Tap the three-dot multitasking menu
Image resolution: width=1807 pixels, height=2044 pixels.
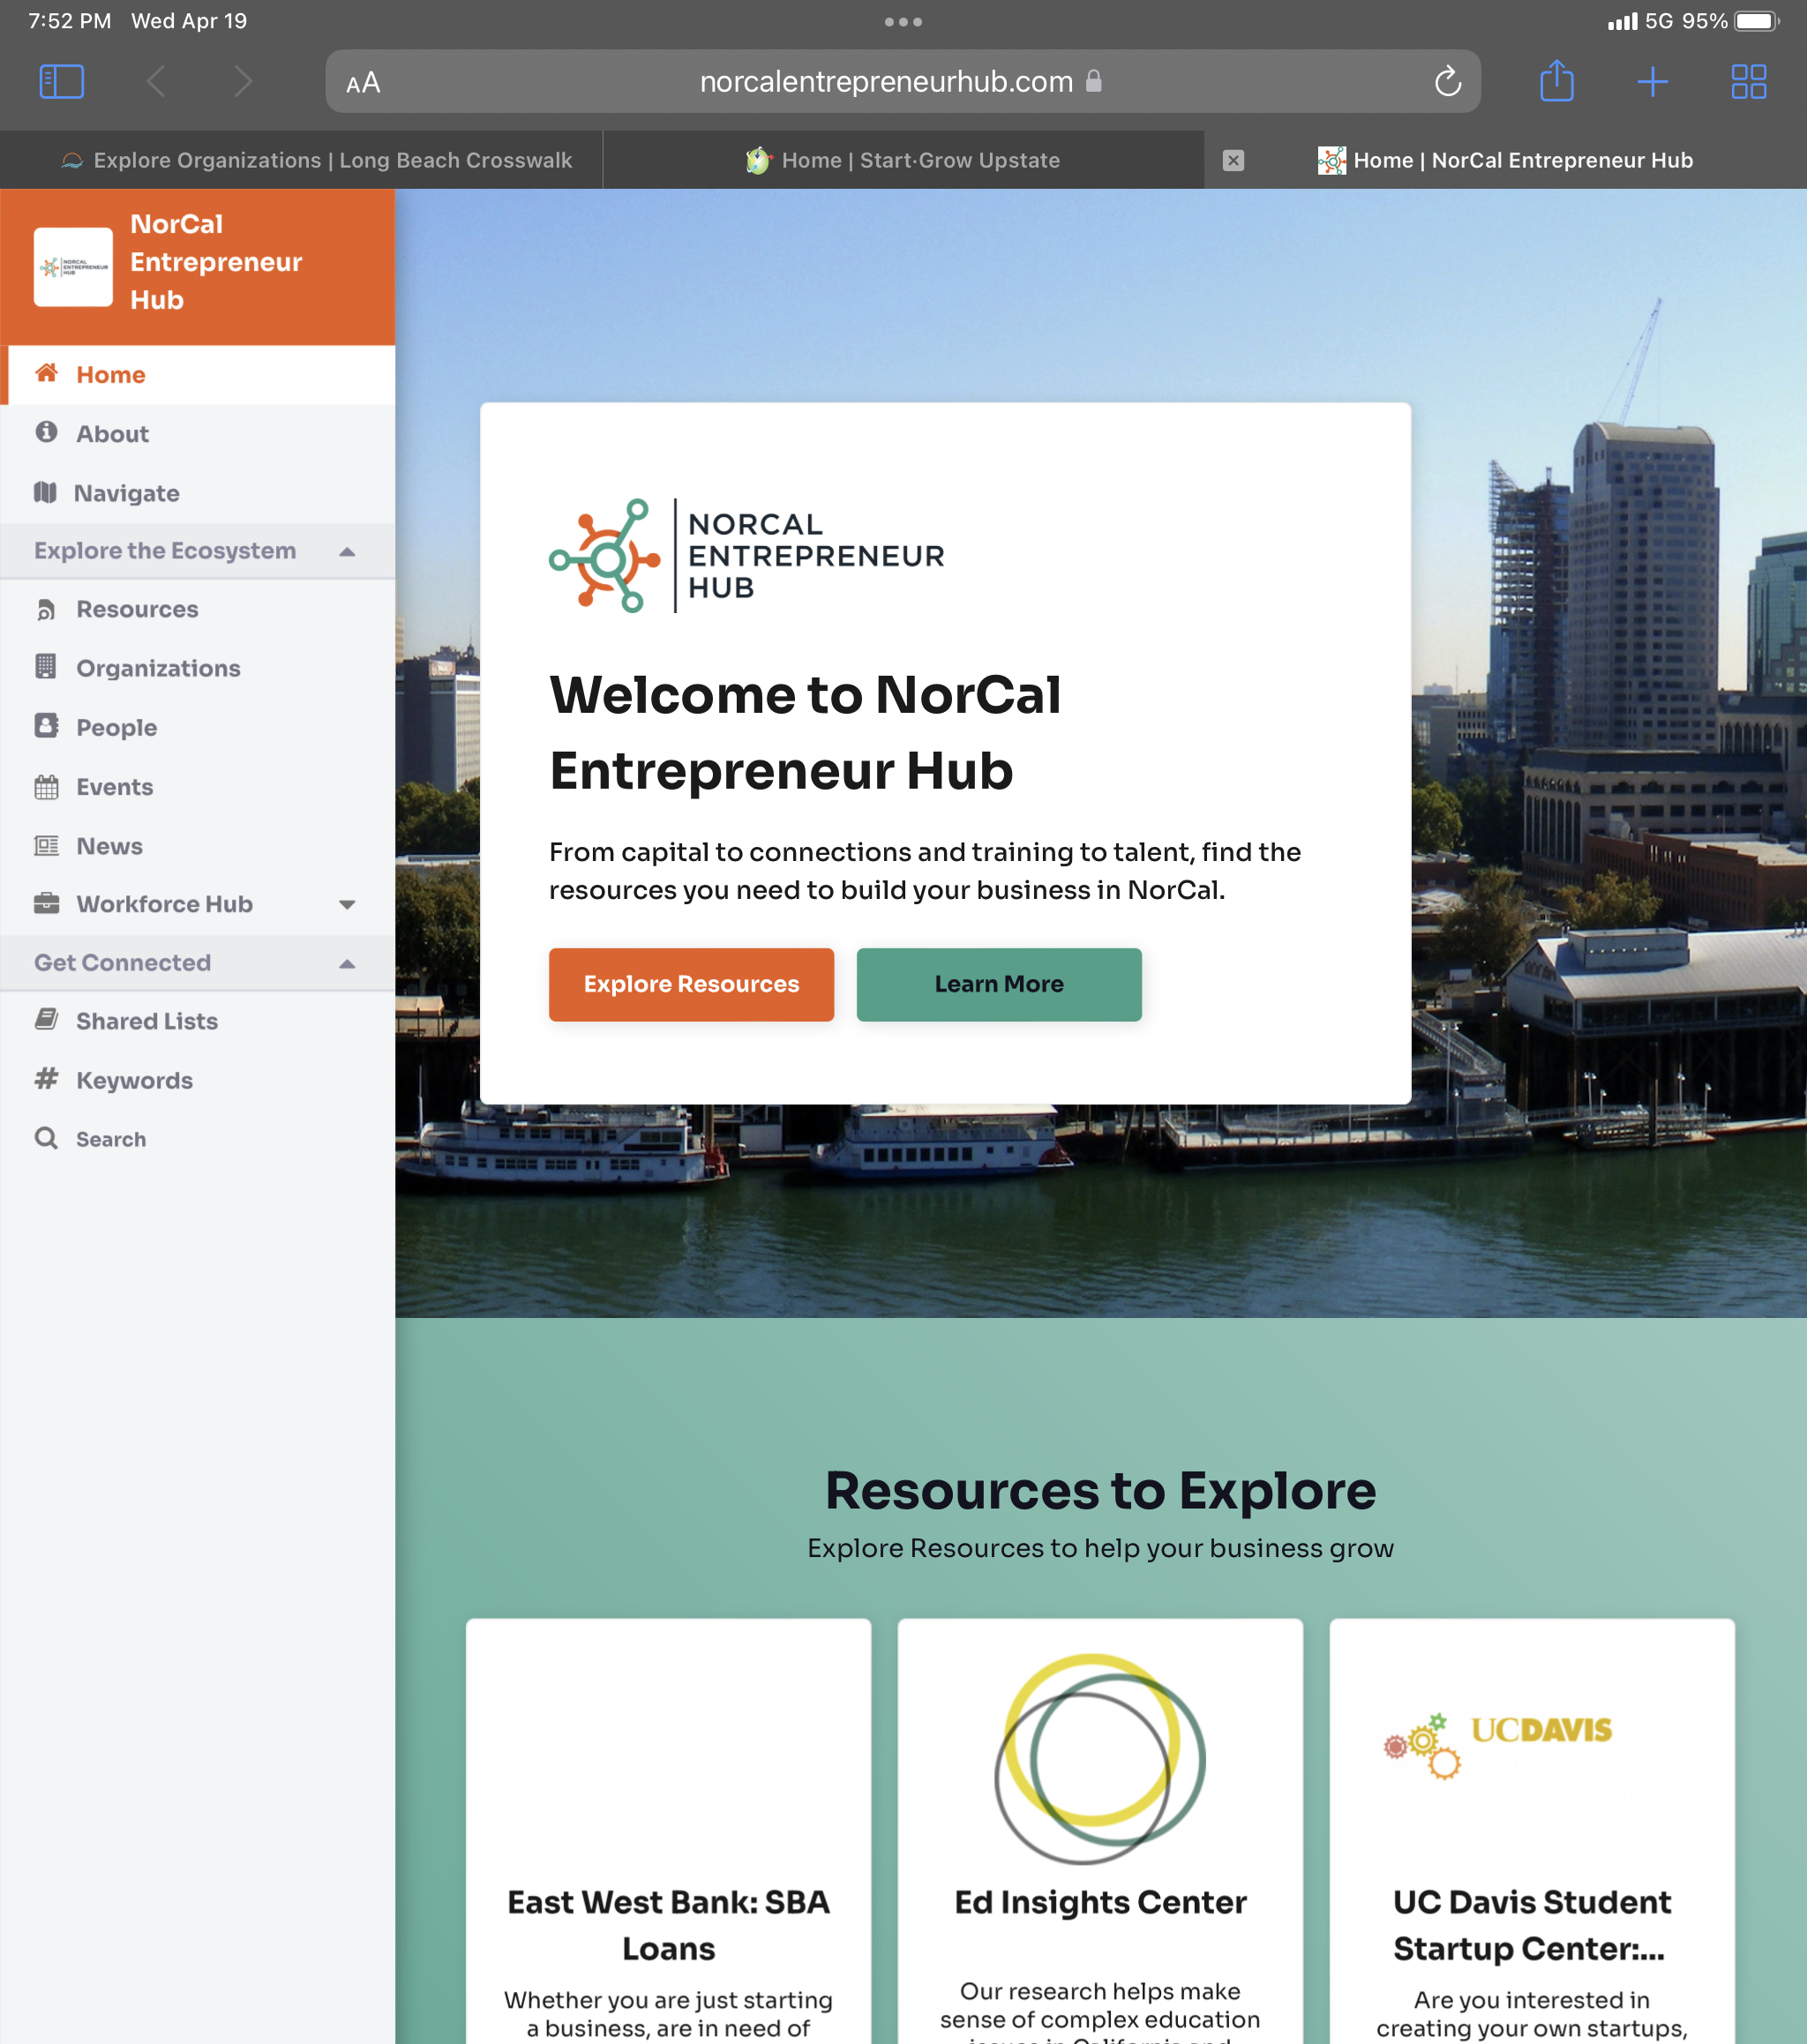pyautogui.click(x=903, y=22)
